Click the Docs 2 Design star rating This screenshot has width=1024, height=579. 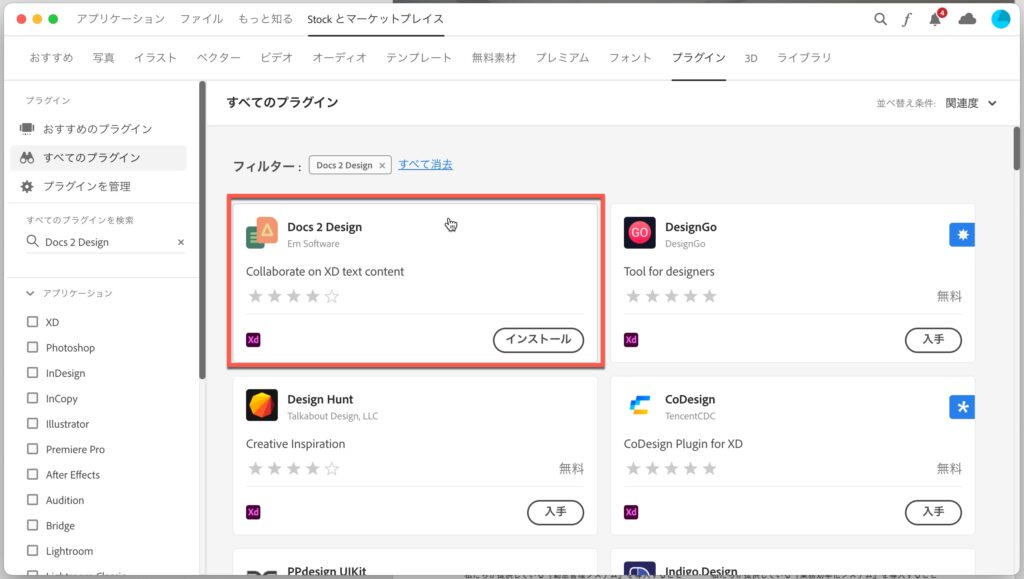click(x=294, y=296)
